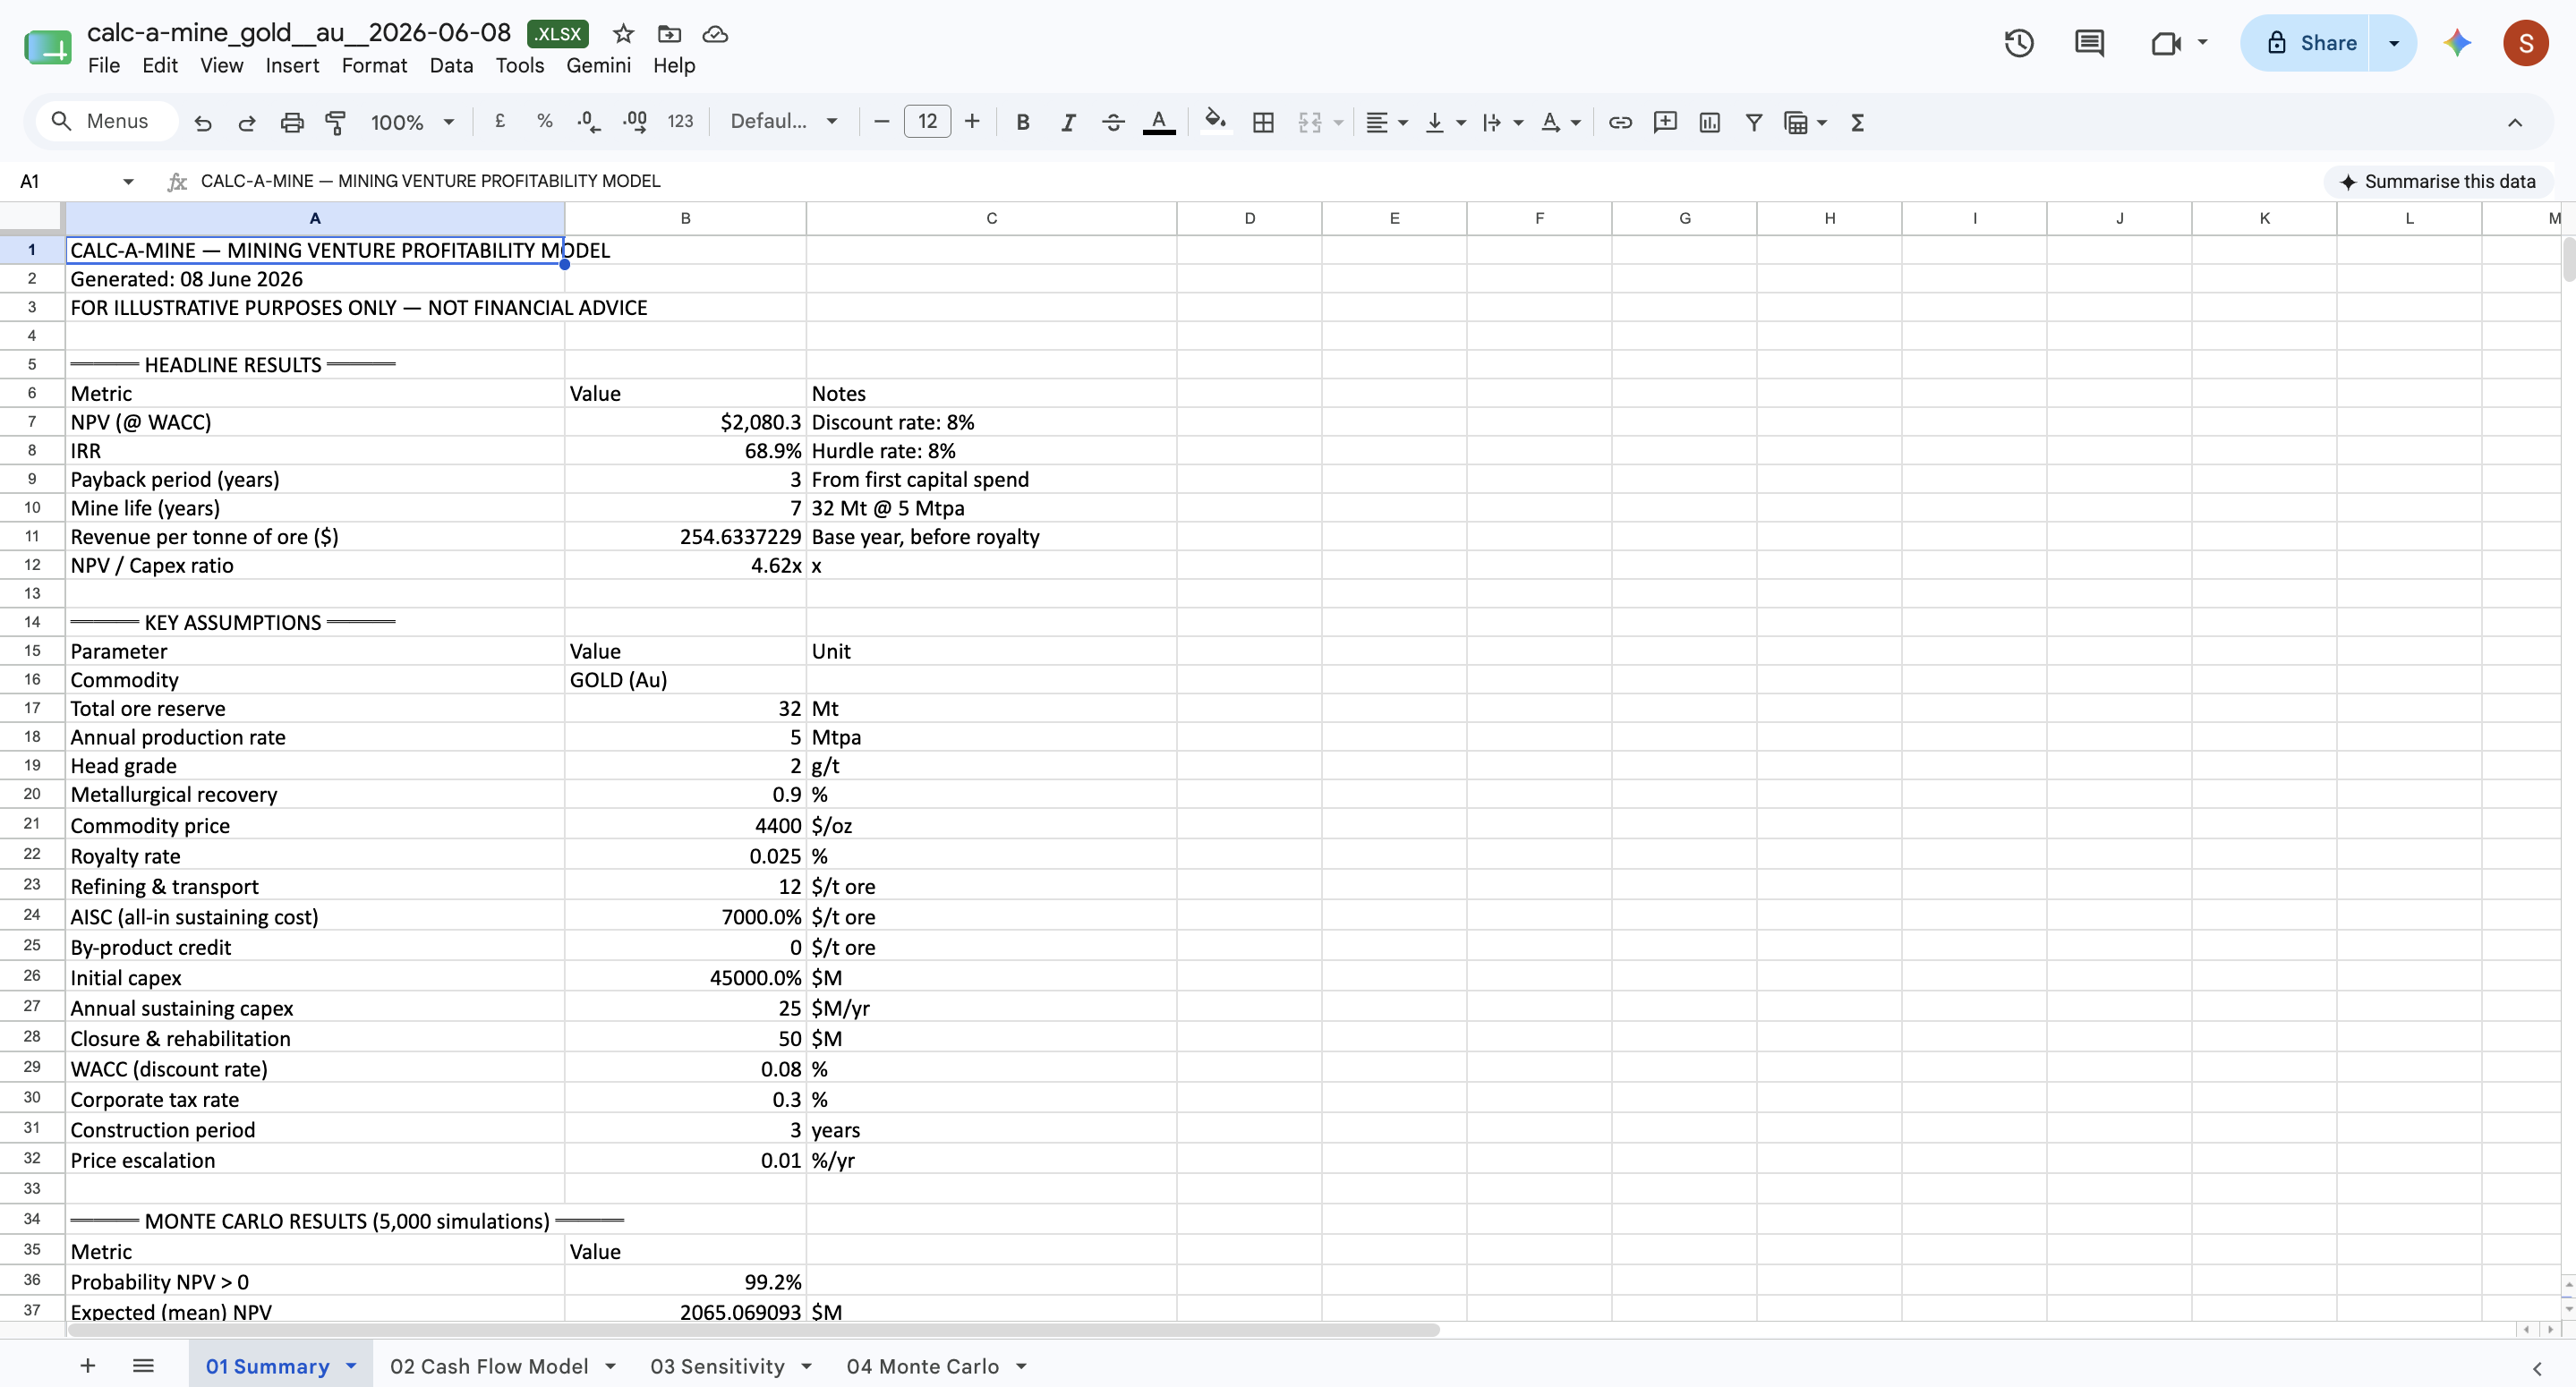2576x1387 pixels.
Task: Select column C header
Action: click(x=991, y=218)
